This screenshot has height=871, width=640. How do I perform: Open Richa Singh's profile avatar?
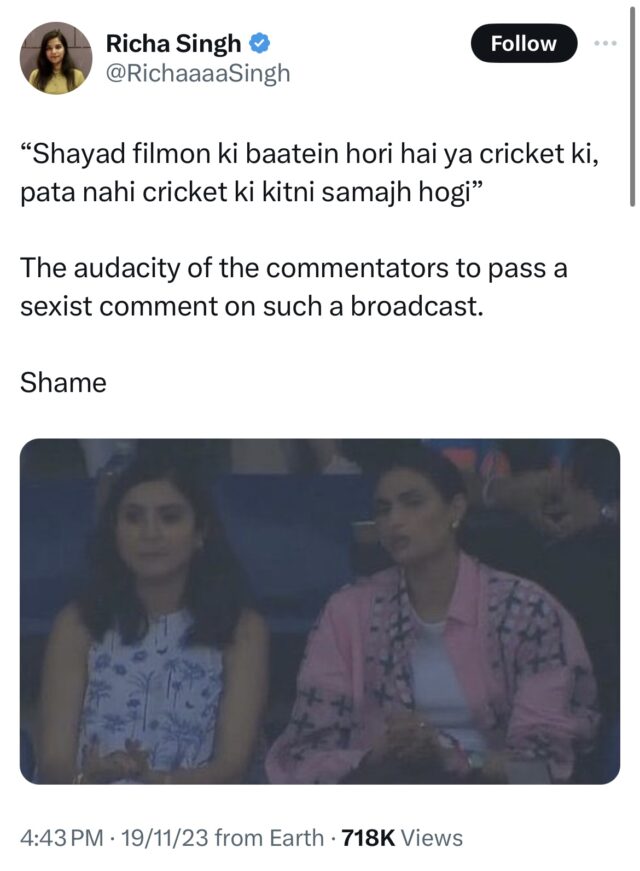(x=56, y=58)
